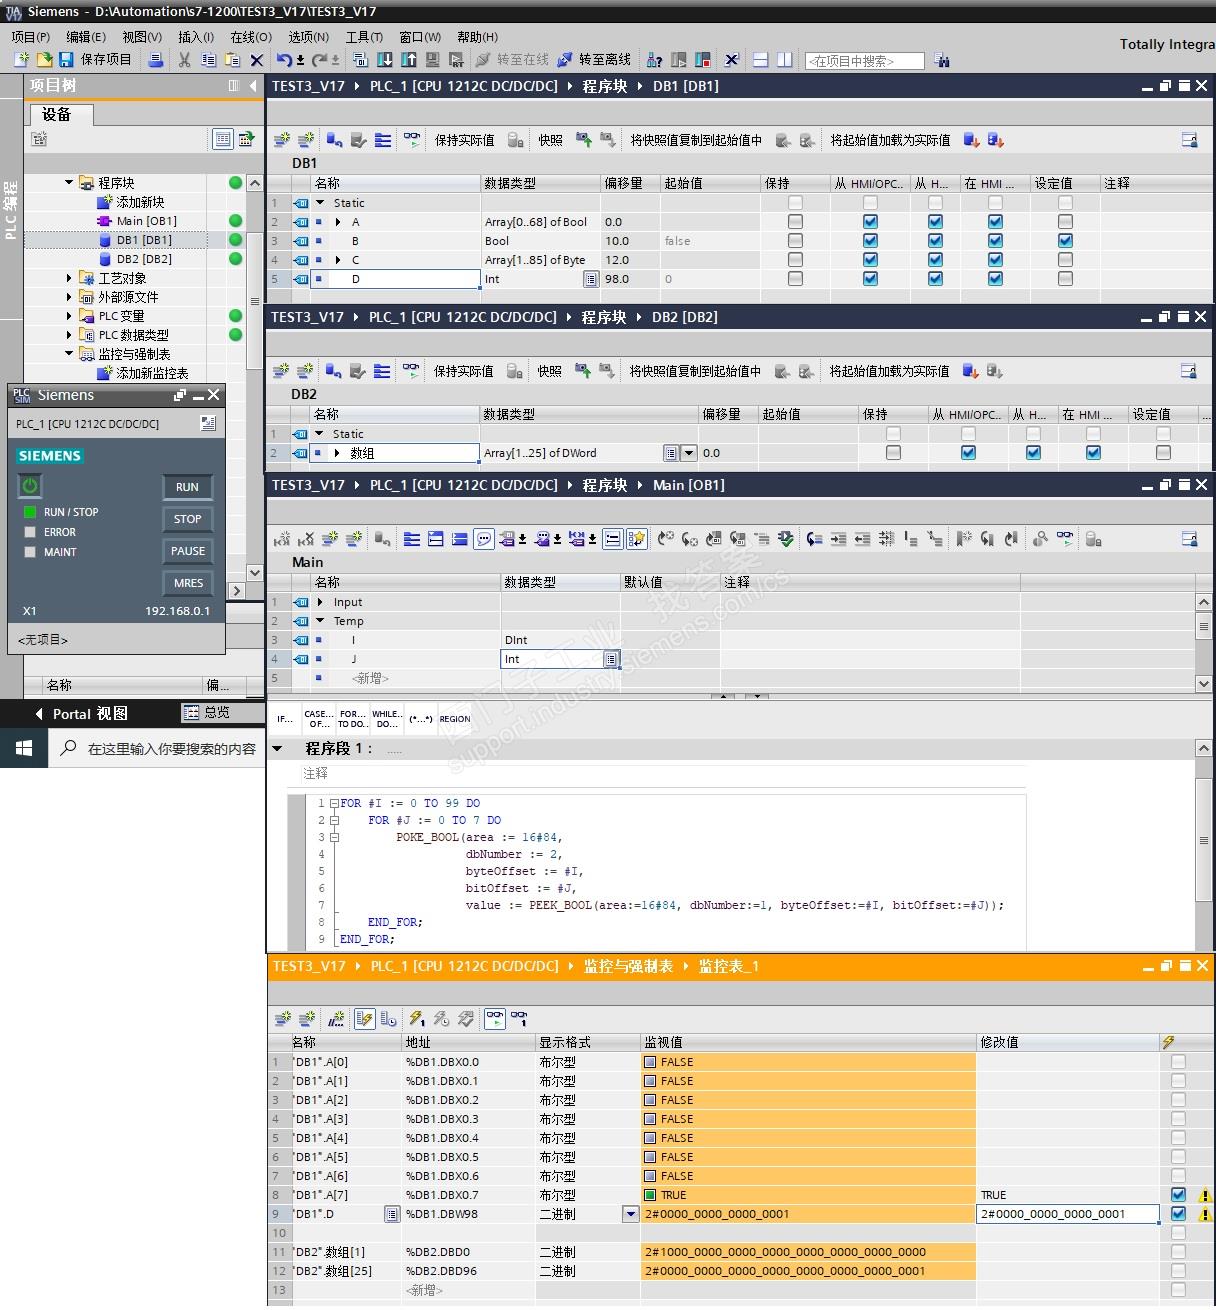Select the 设备 tab in project tree
The width and height of the screenshot is (1216, 1310).
pos(61,114)
